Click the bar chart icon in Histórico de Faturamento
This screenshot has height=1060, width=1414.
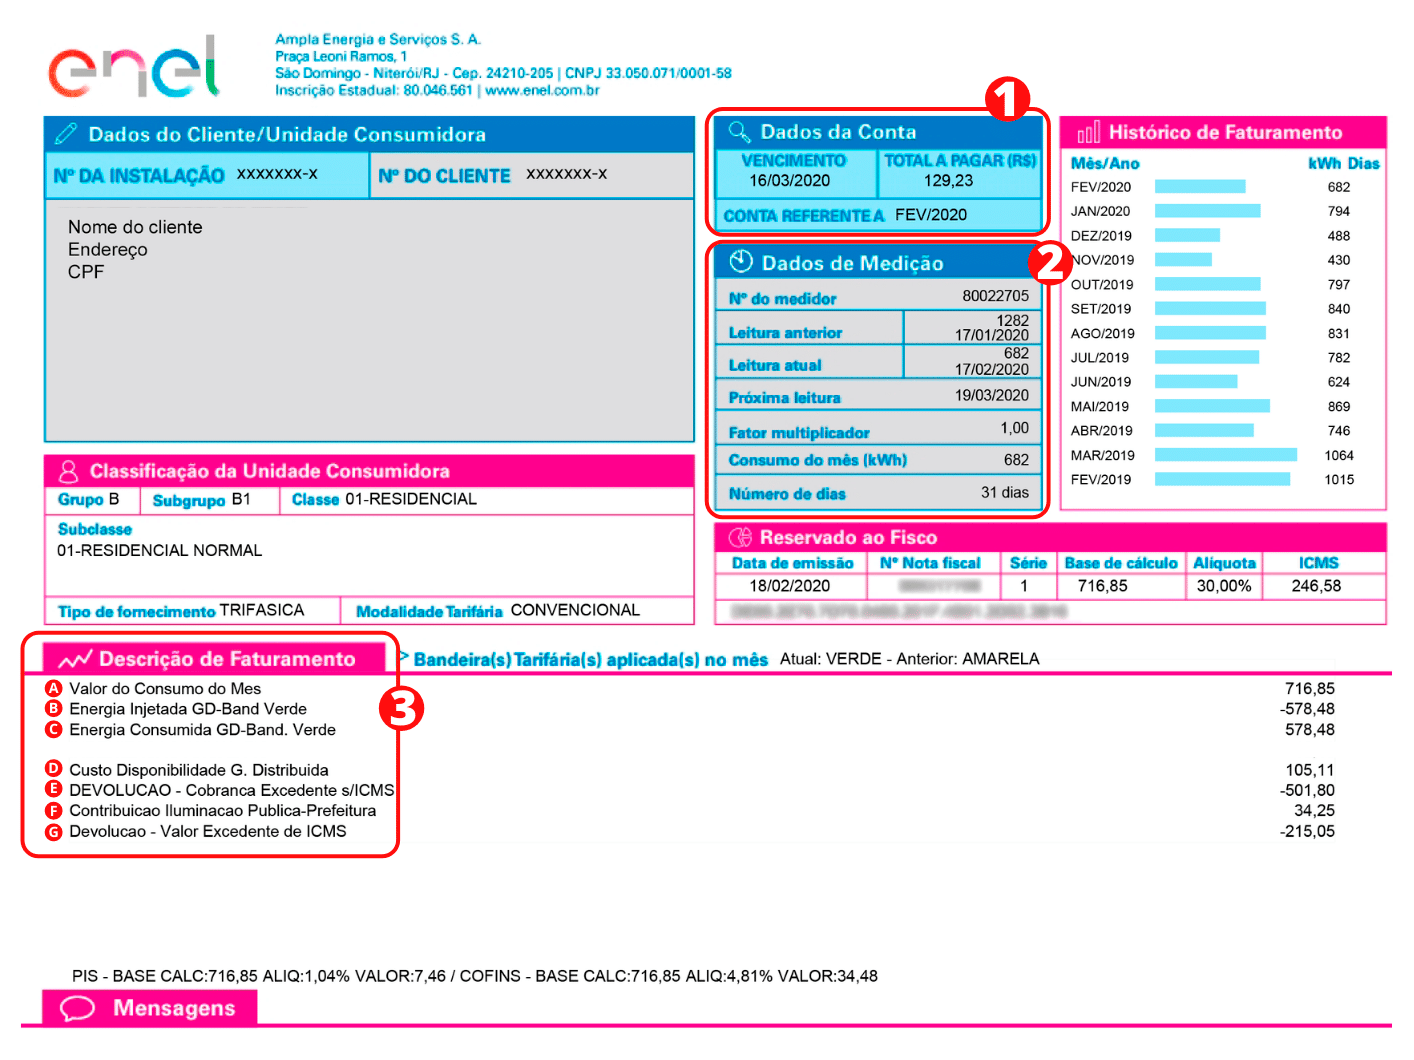[x=1088, y=132]
